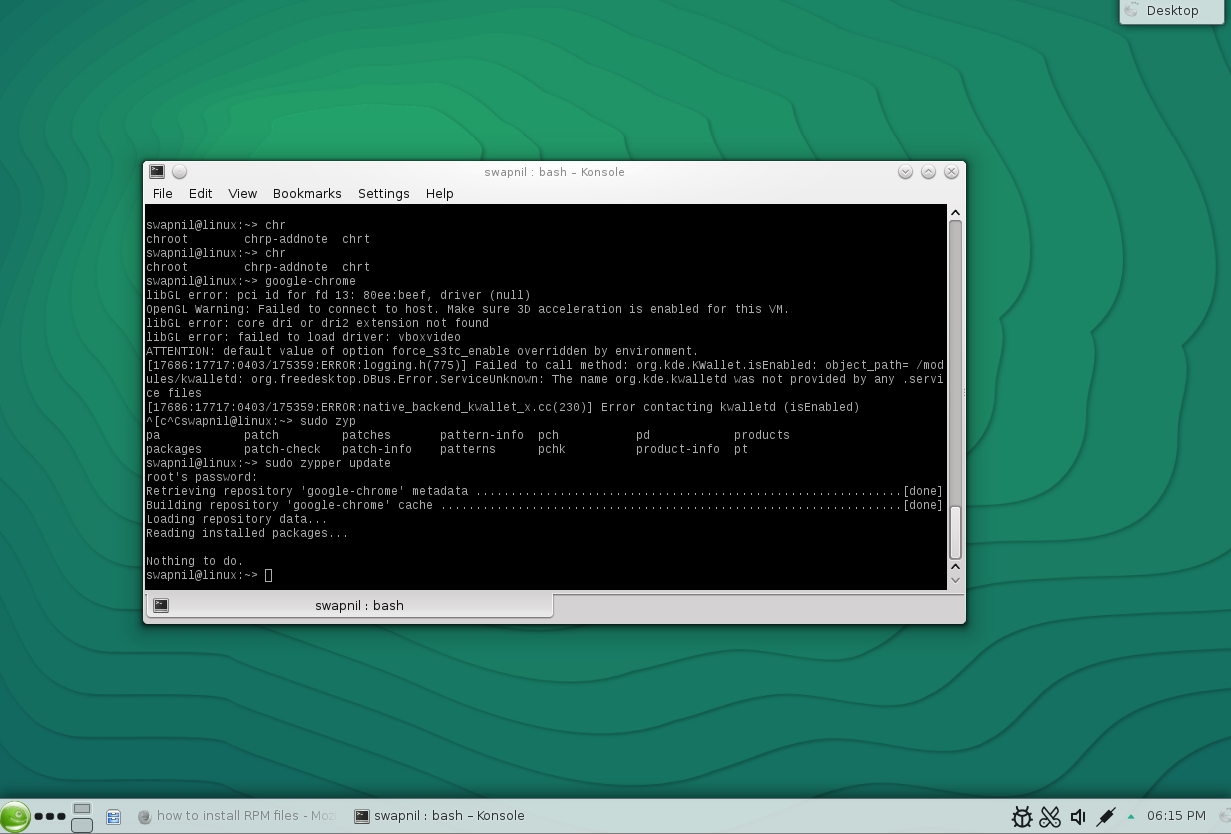This screenshot has width=1231, height=834.
Task: Click 'sudo zypper update' command text
Action: point(328,463)
